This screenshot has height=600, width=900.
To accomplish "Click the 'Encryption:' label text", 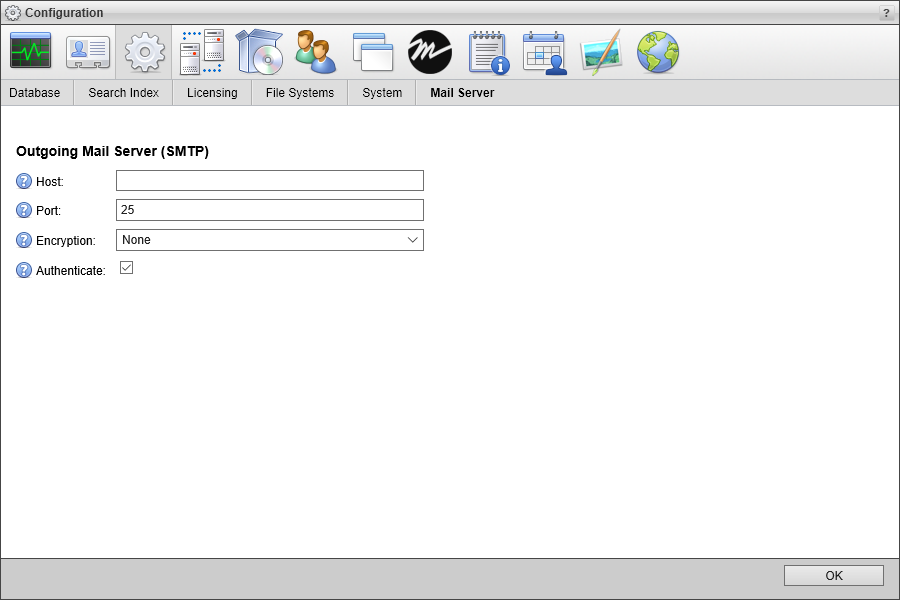I will coord(66,241).
